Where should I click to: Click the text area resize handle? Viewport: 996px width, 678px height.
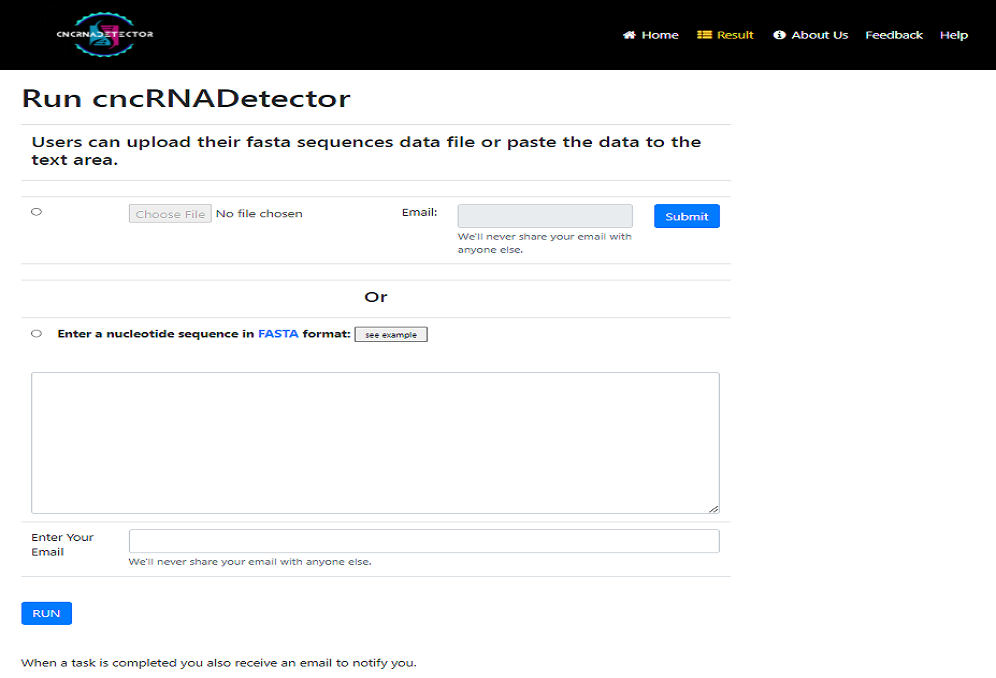(x=714, y=508)
